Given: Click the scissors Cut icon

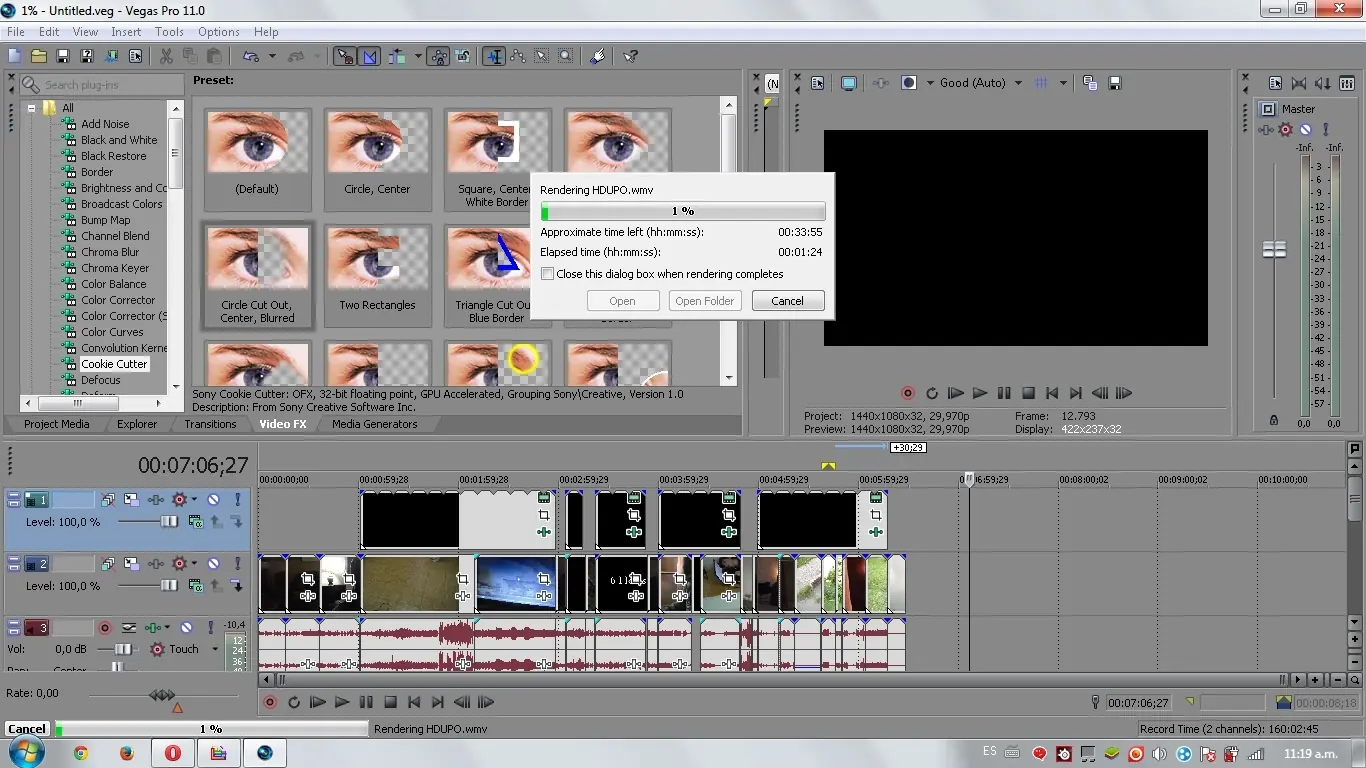Looking at the screenshot, I should click(166, 56).
